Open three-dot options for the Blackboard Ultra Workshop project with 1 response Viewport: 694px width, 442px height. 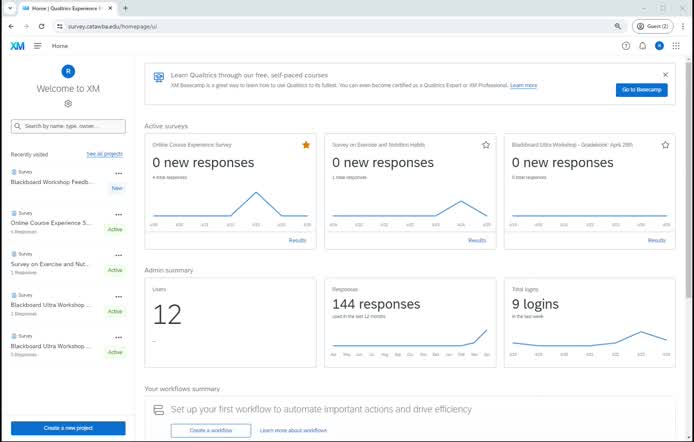pos(119,296)
